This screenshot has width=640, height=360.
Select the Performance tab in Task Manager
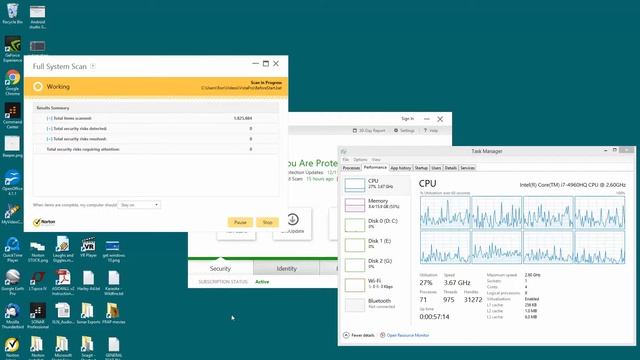click(375, 167)
